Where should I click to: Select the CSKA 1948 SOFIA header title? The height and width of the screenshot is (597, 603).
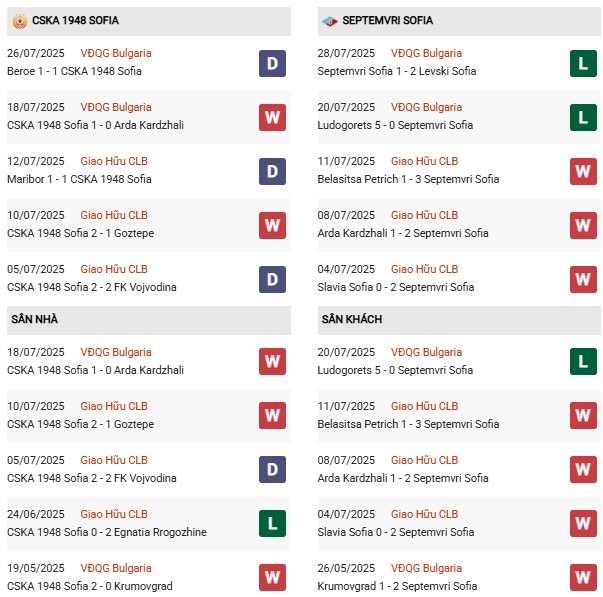pos(75,20)
